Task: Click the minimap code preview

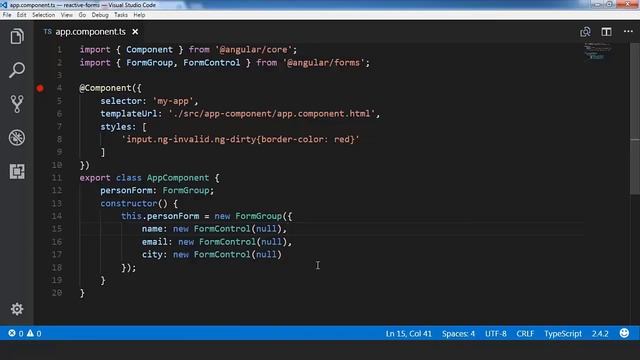Action: pyautogui.click(x=598, y=51)
